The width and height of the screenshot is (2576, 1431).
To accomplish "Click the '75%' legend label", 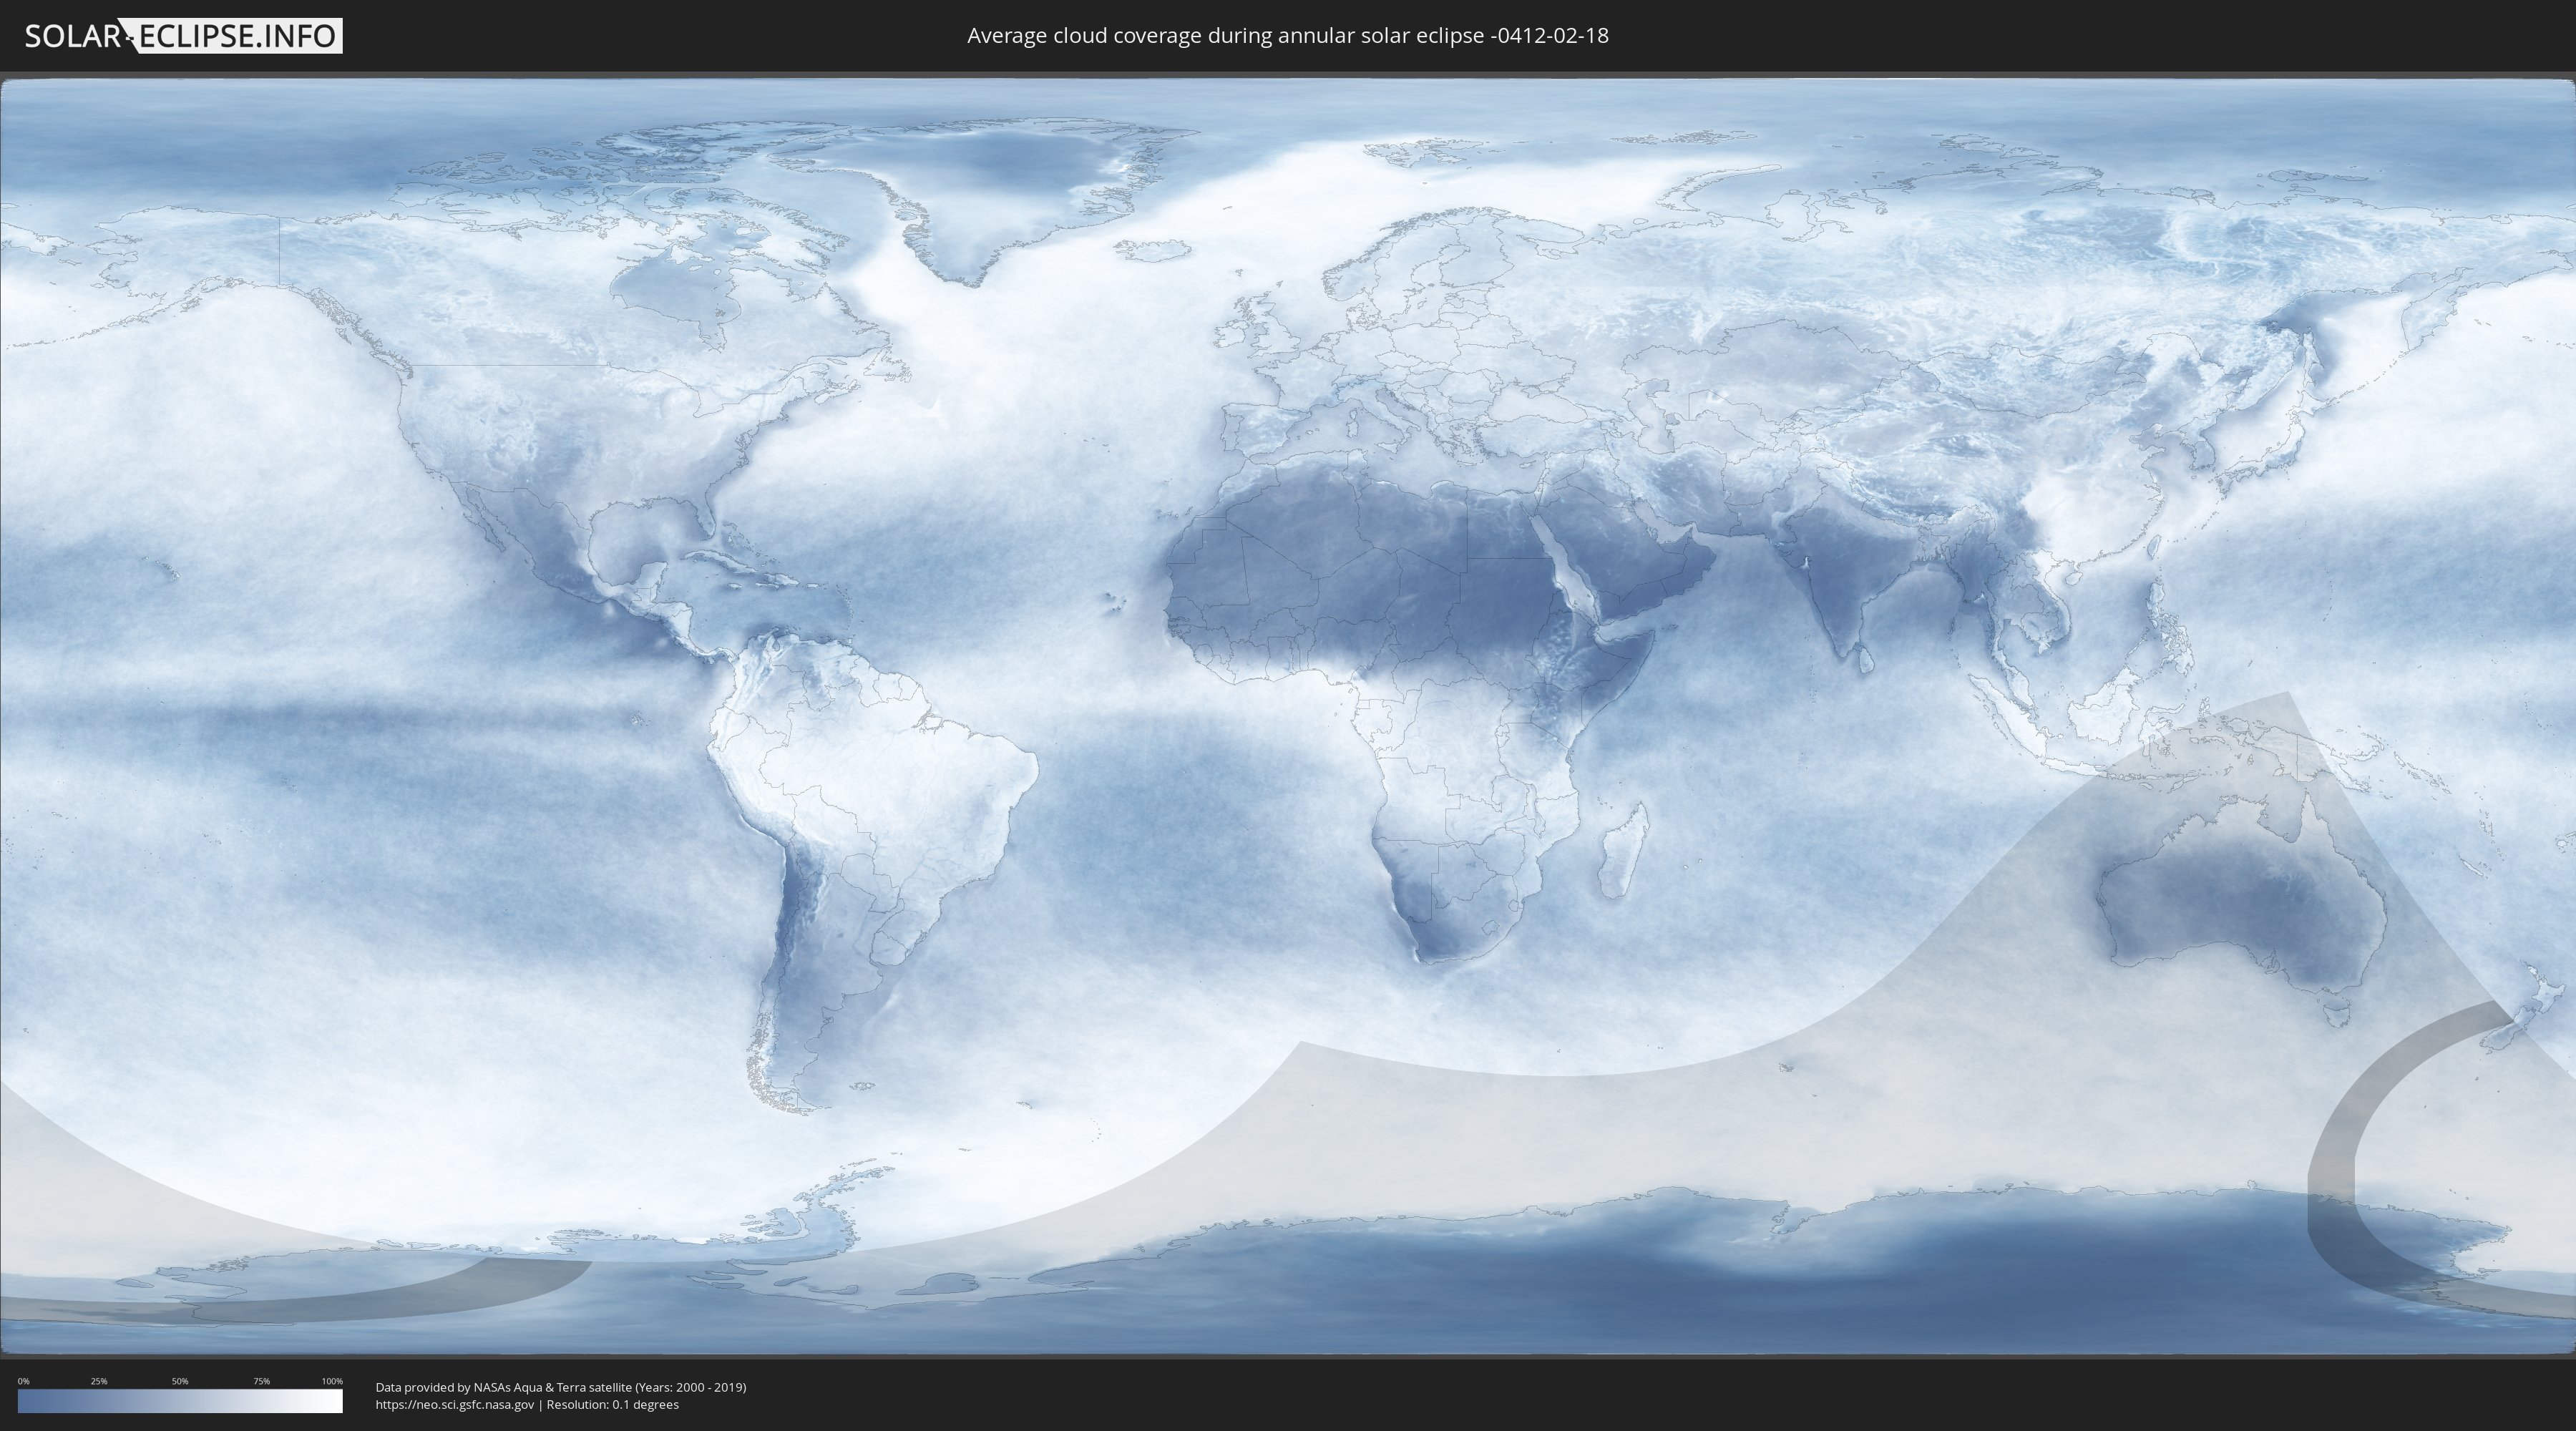I will 261,1381.
